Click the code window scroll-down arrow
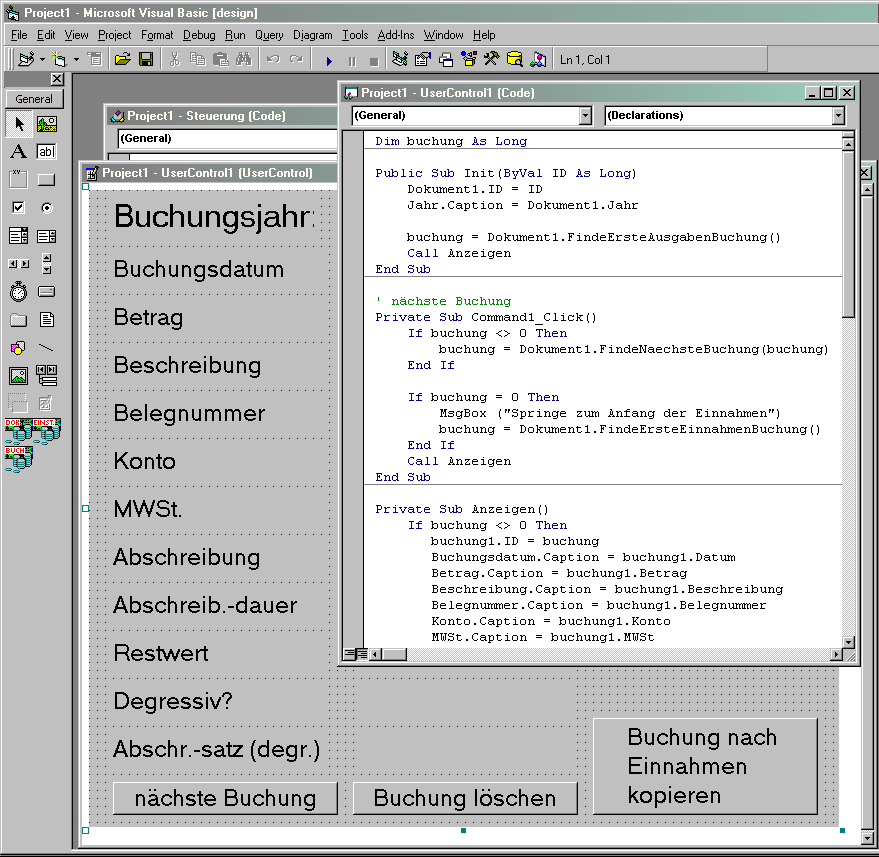This screenshot has width=879, height=857. 849,642
